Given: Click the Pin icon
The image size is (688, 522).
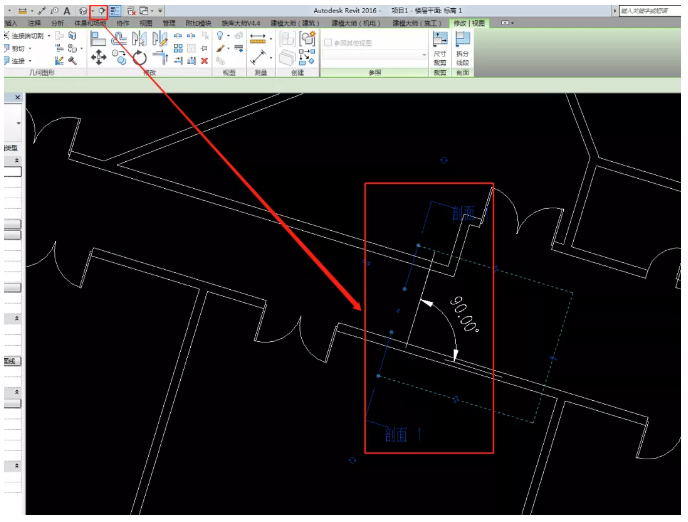Looking at the screenshot, I should pos(204,48).
